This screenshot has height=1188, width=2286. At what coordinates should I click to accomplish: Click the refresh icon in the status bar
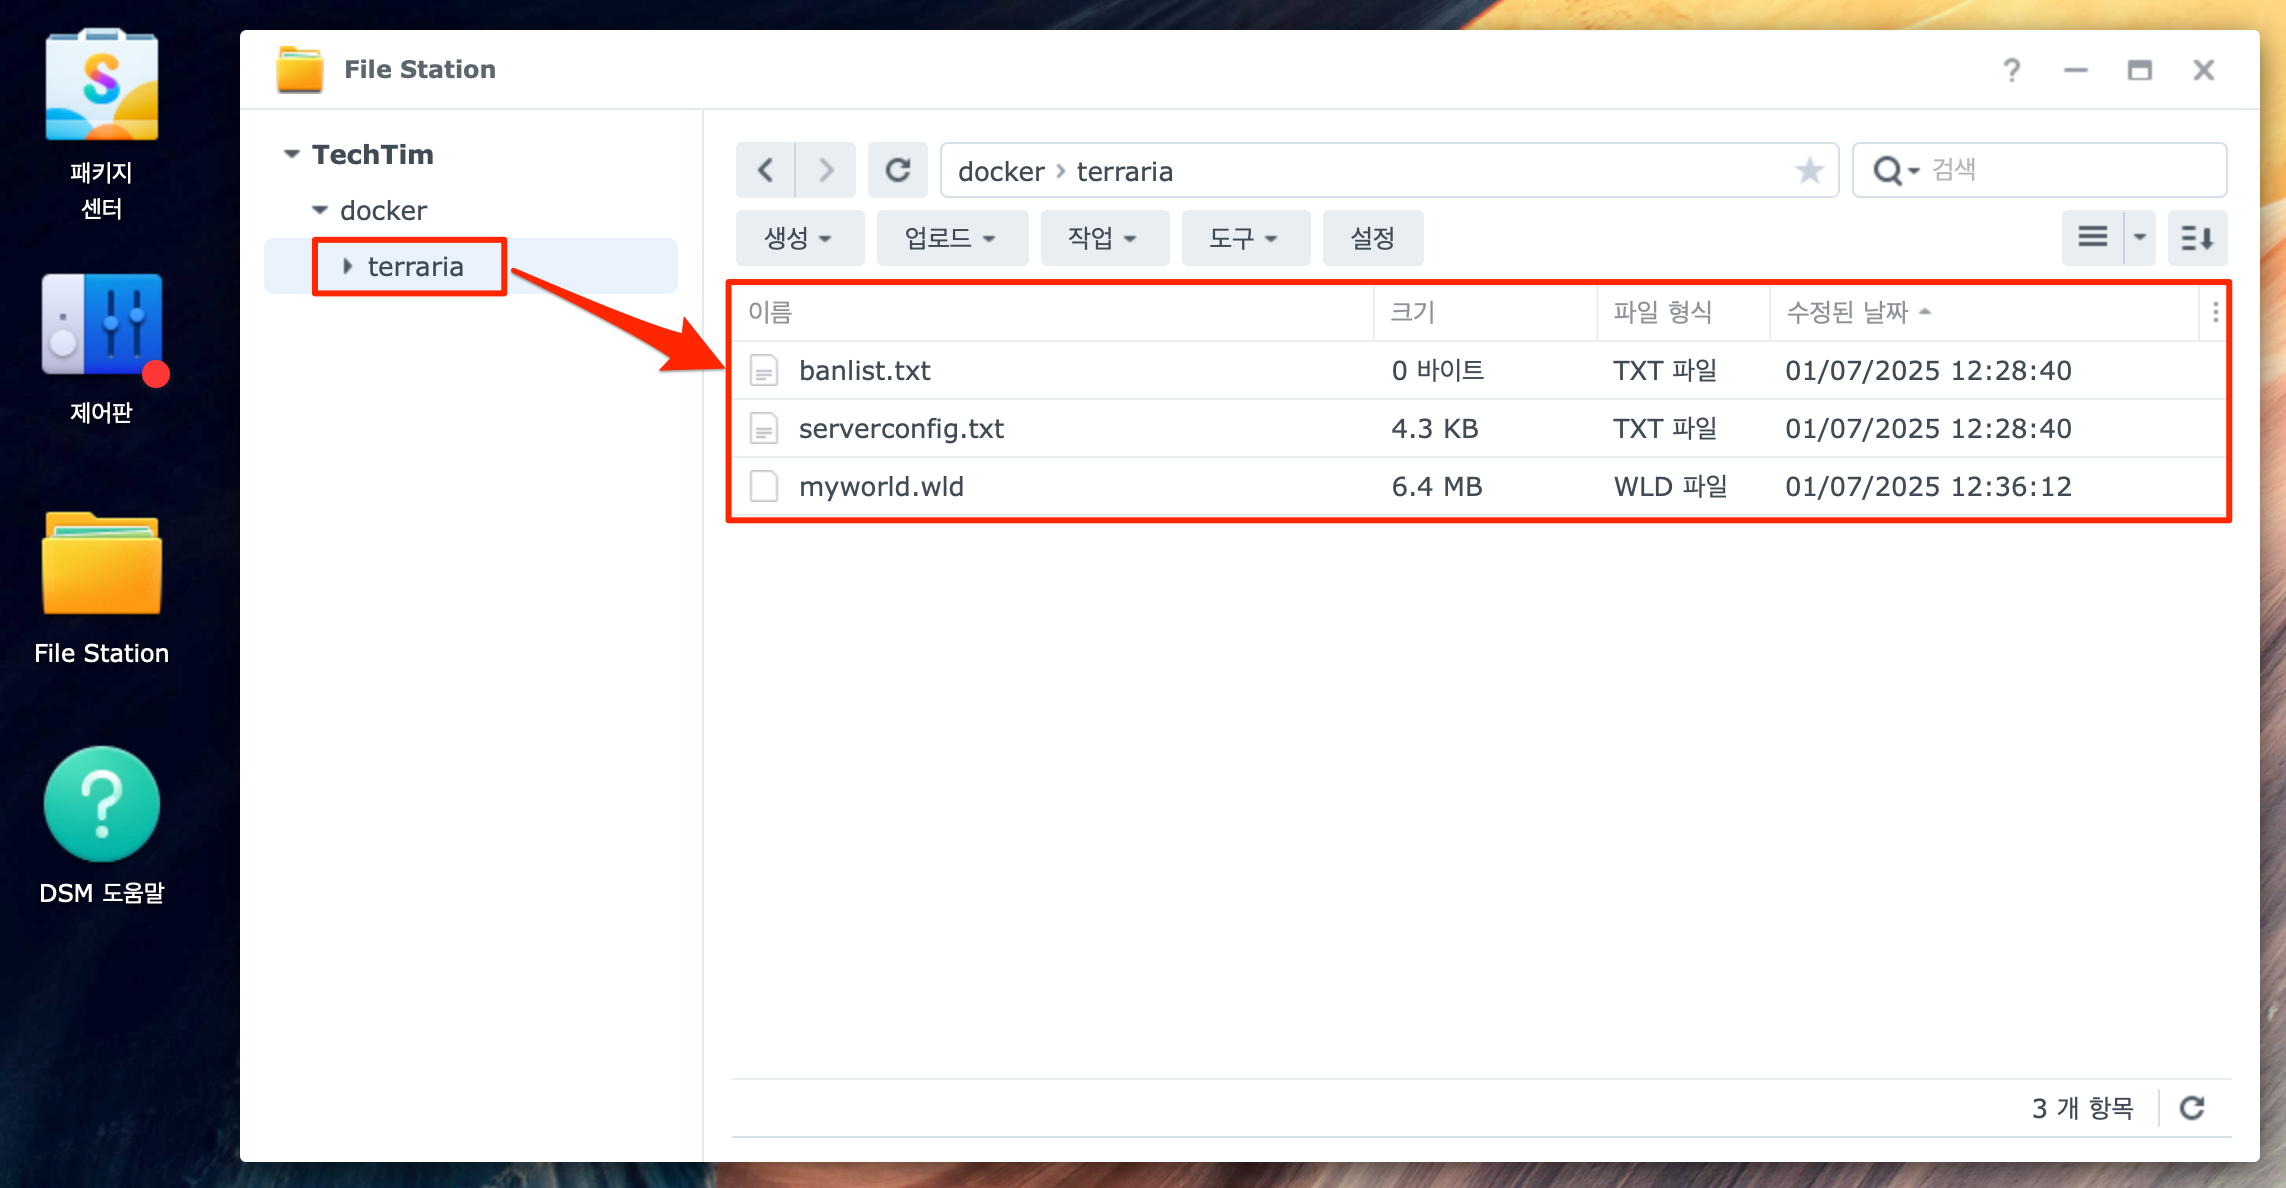(x=2192, y=1108)
